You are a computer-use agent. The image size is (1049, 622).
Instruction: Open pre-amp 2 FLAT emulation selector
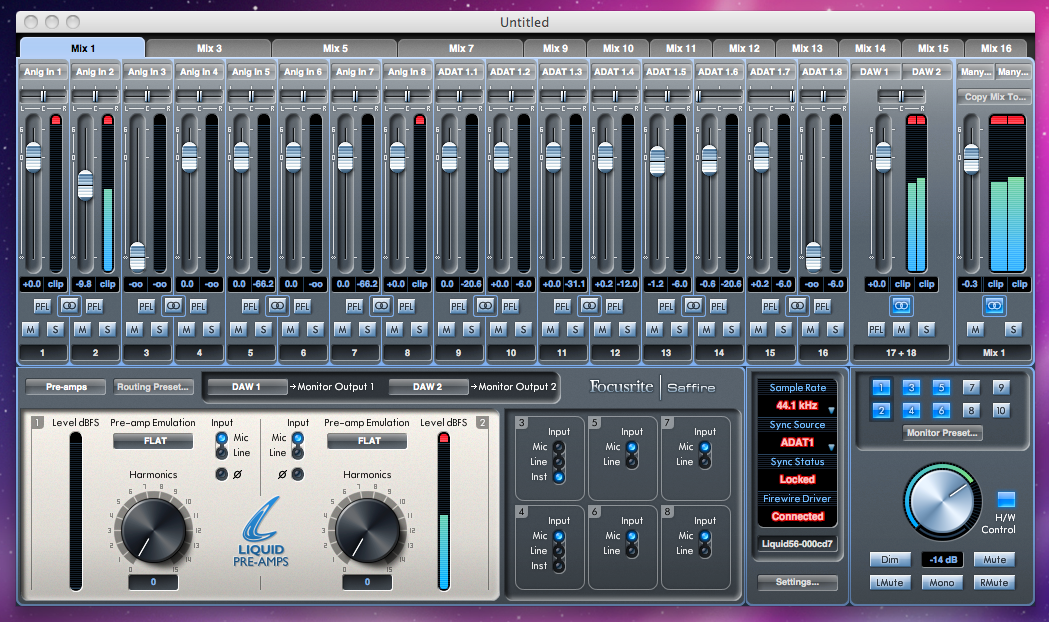[367, 441]
